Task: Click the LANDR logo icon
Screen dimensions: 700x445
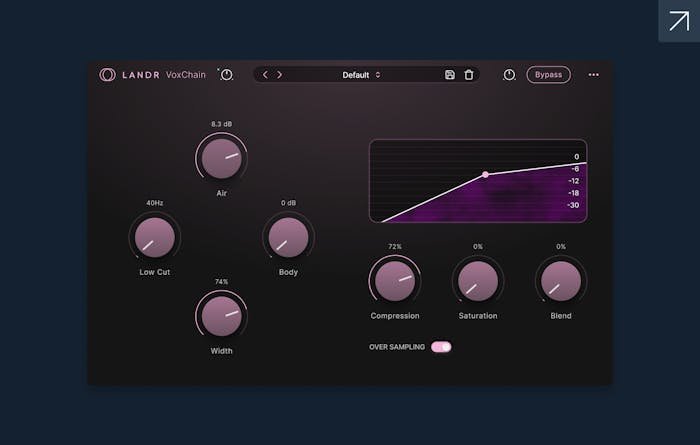Action: point(107,75)
